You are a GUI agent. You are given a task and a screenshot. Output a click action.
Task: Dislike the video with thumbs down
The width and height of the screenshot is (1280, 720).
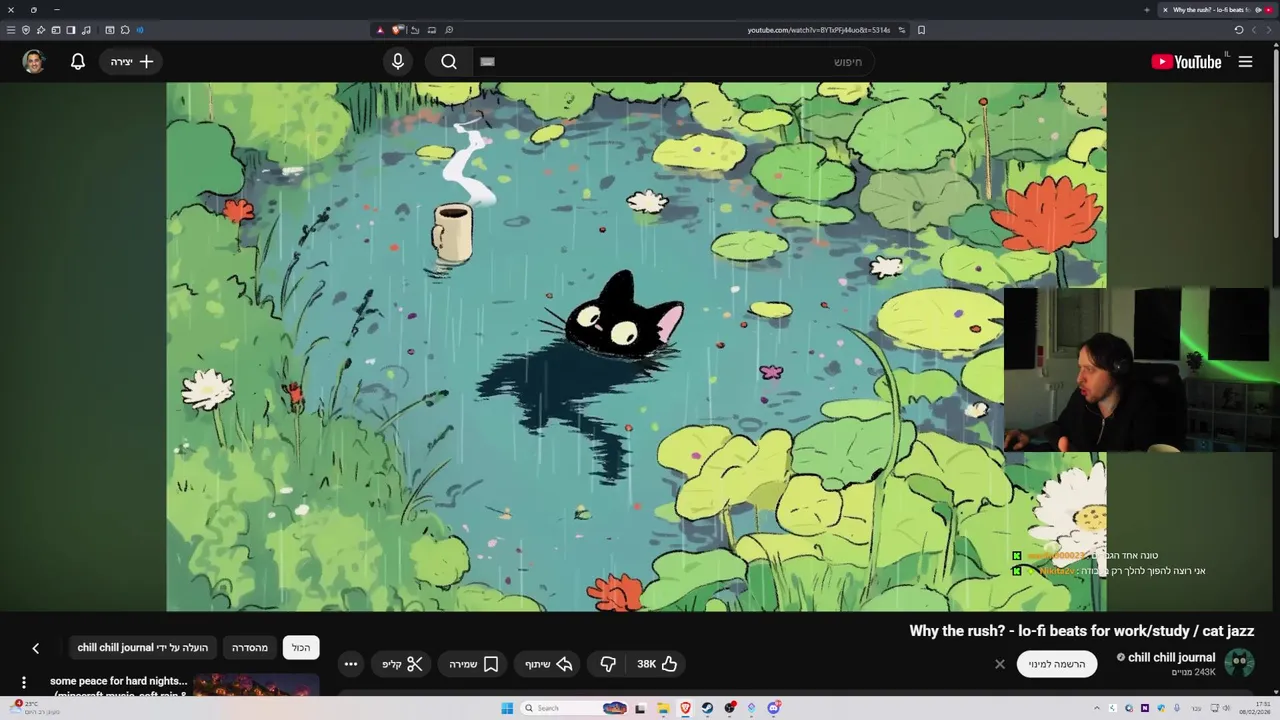[608, 664]
